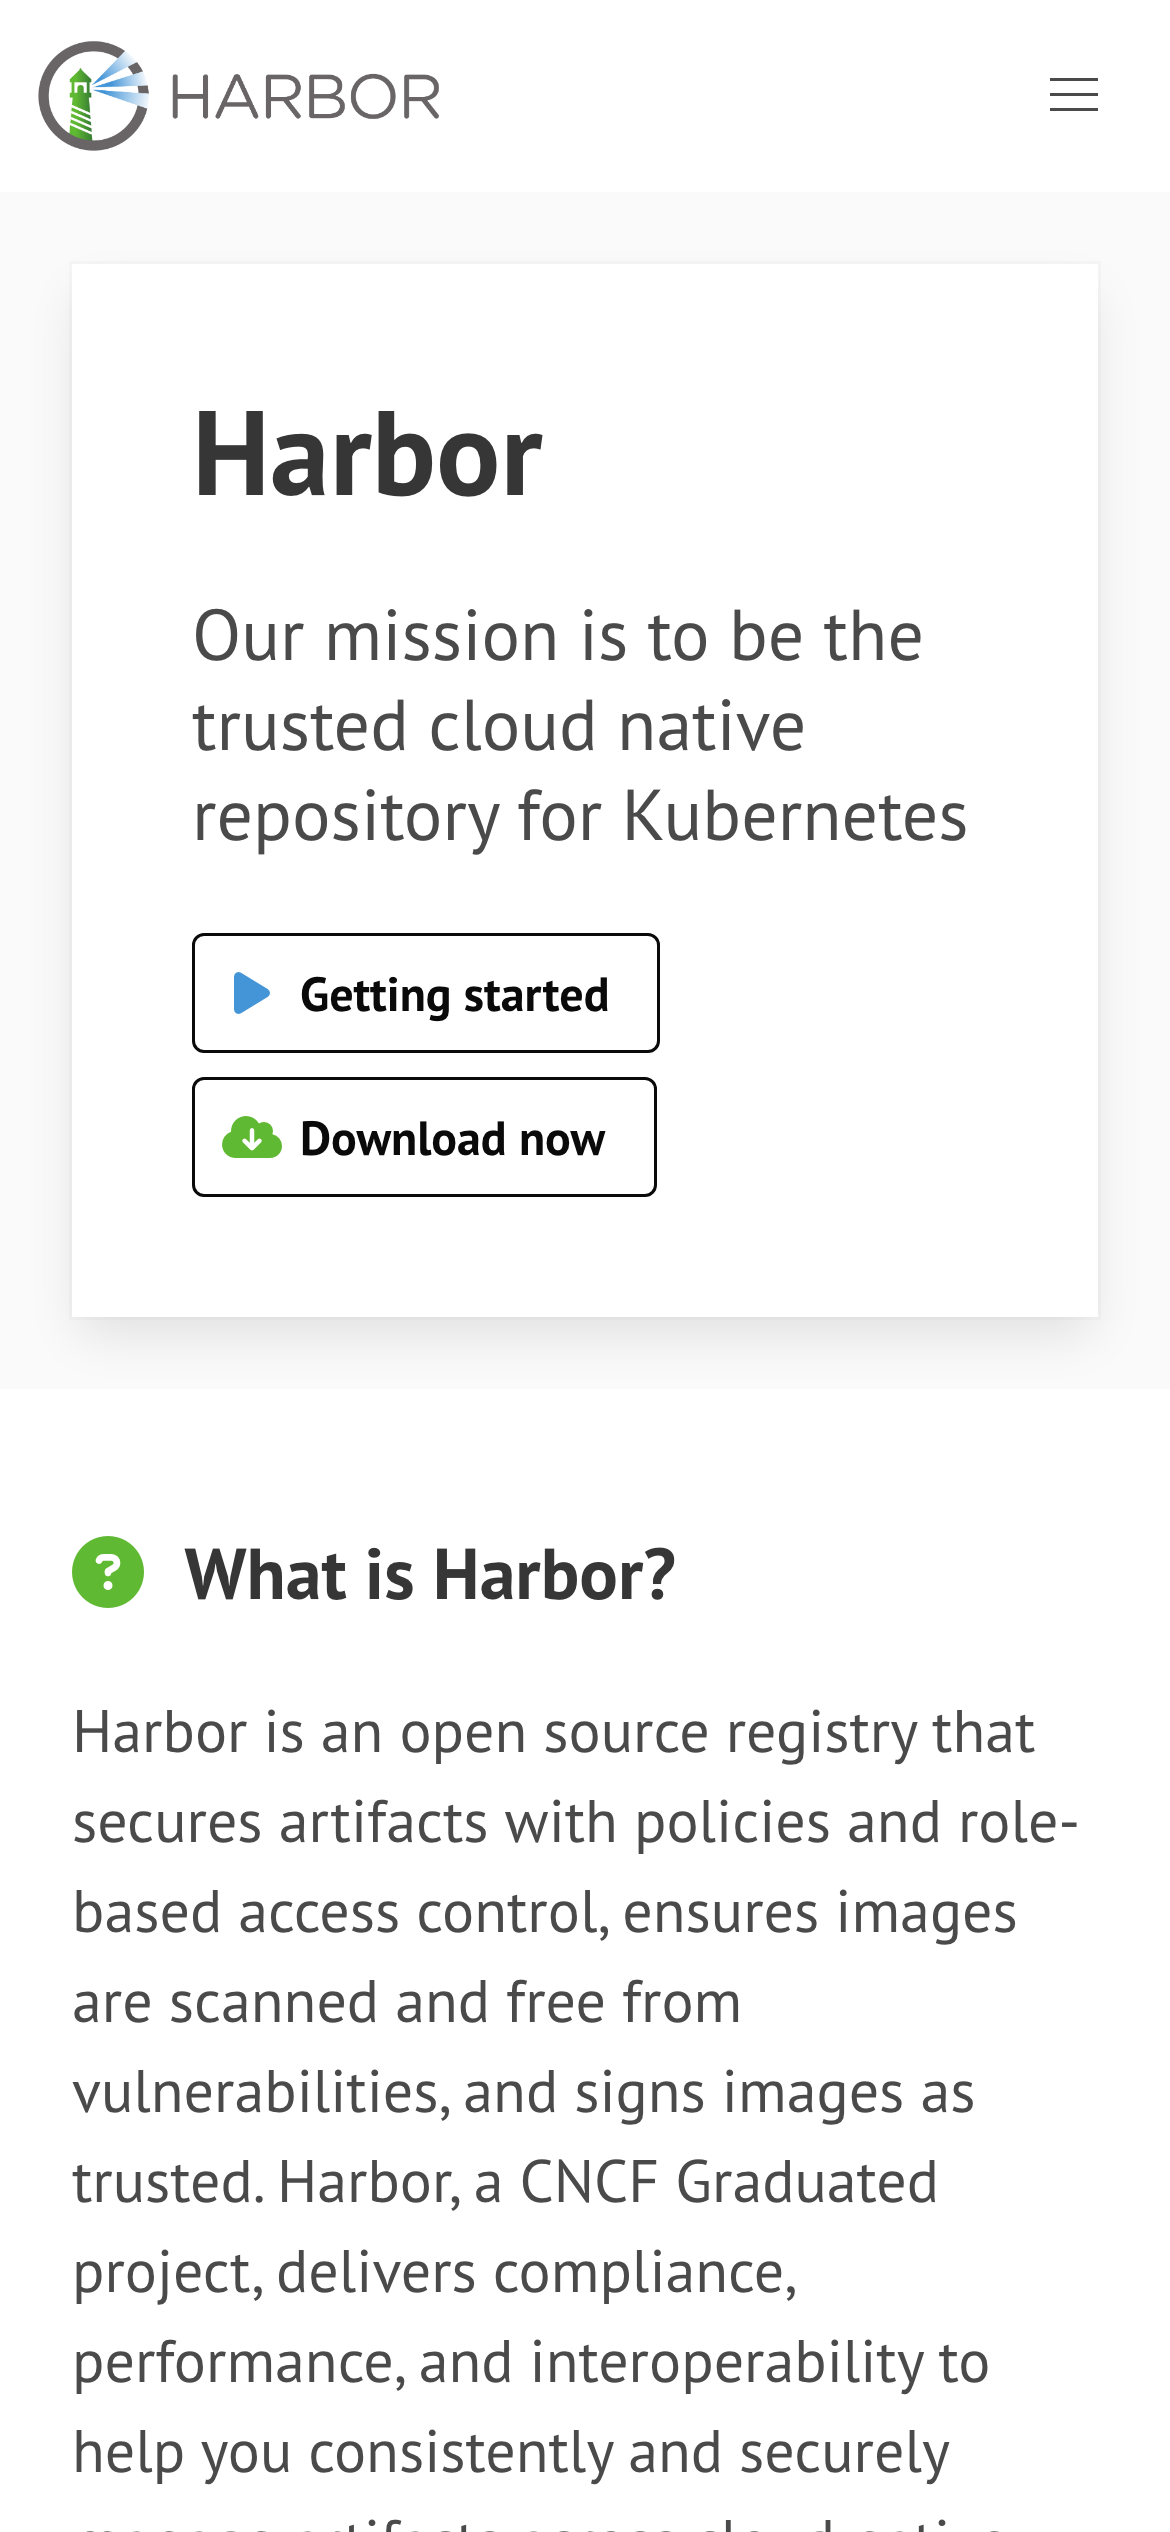Click the green cloud download icon
Screen dimensions: 1170x2532
[251, 1138]
